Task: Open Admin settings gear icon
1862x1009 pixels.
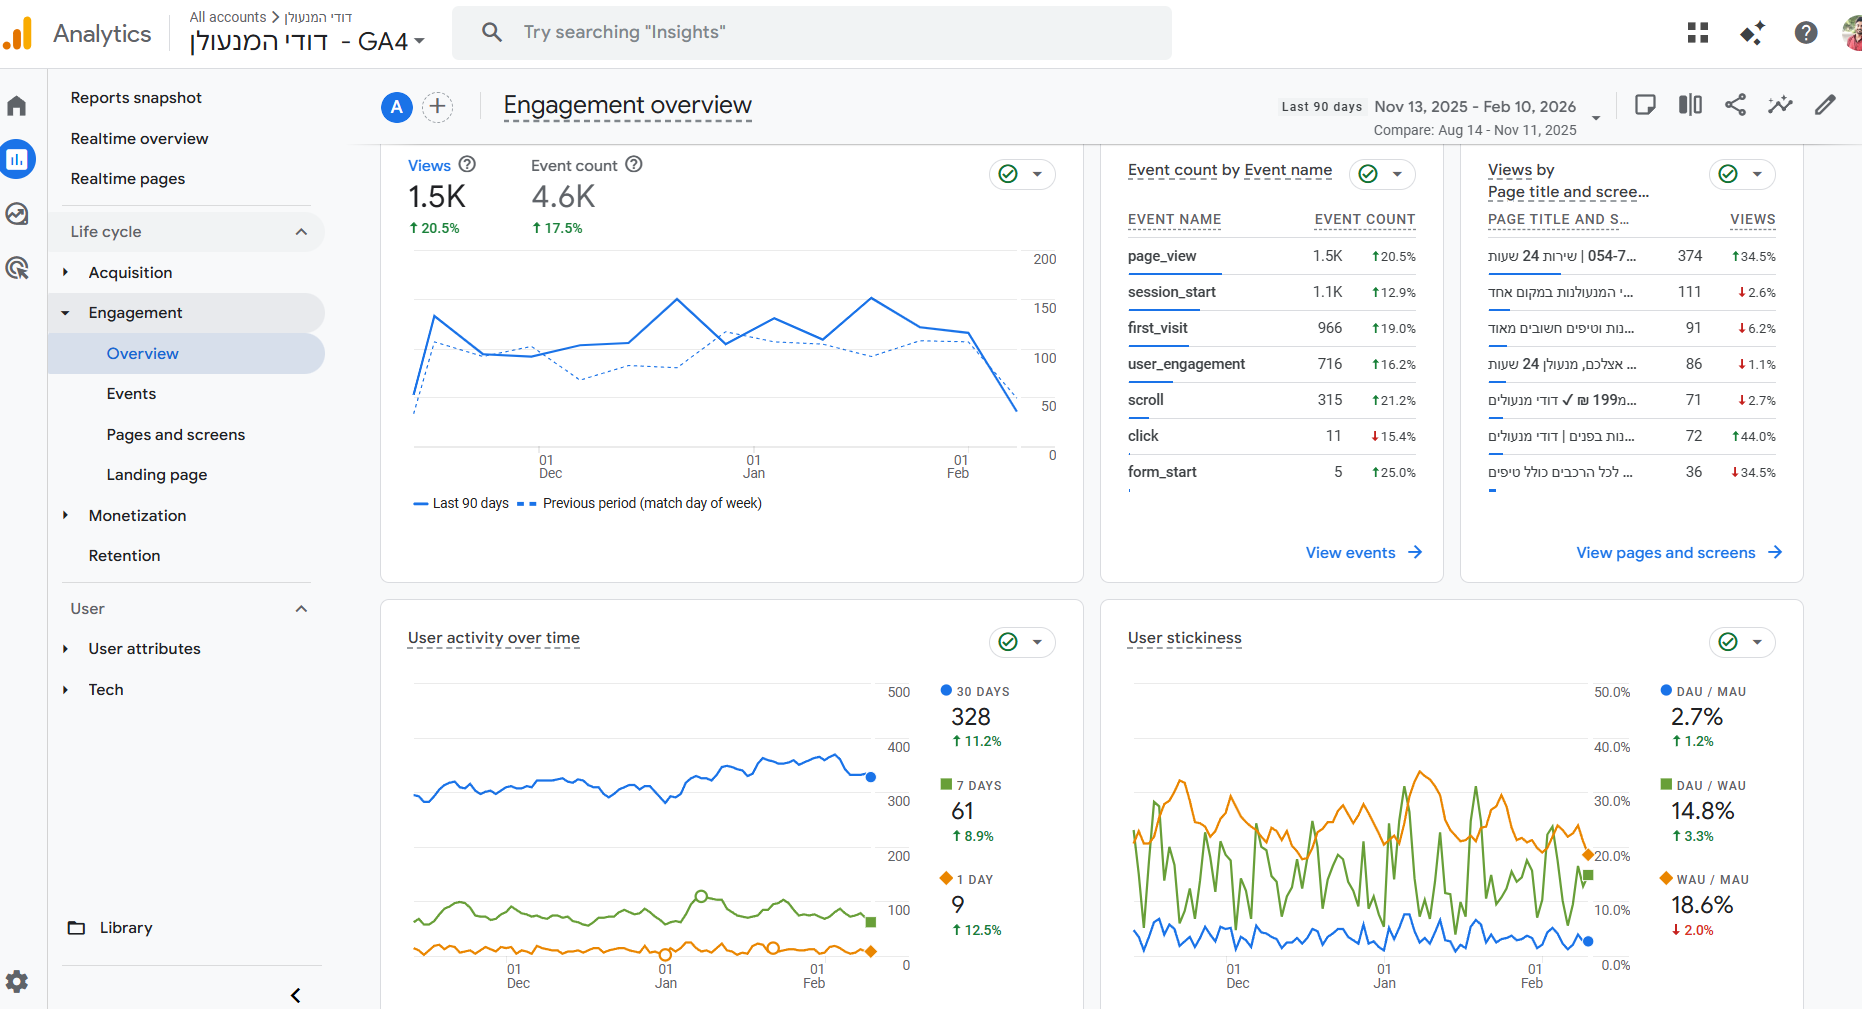Action: coord(17,981)
